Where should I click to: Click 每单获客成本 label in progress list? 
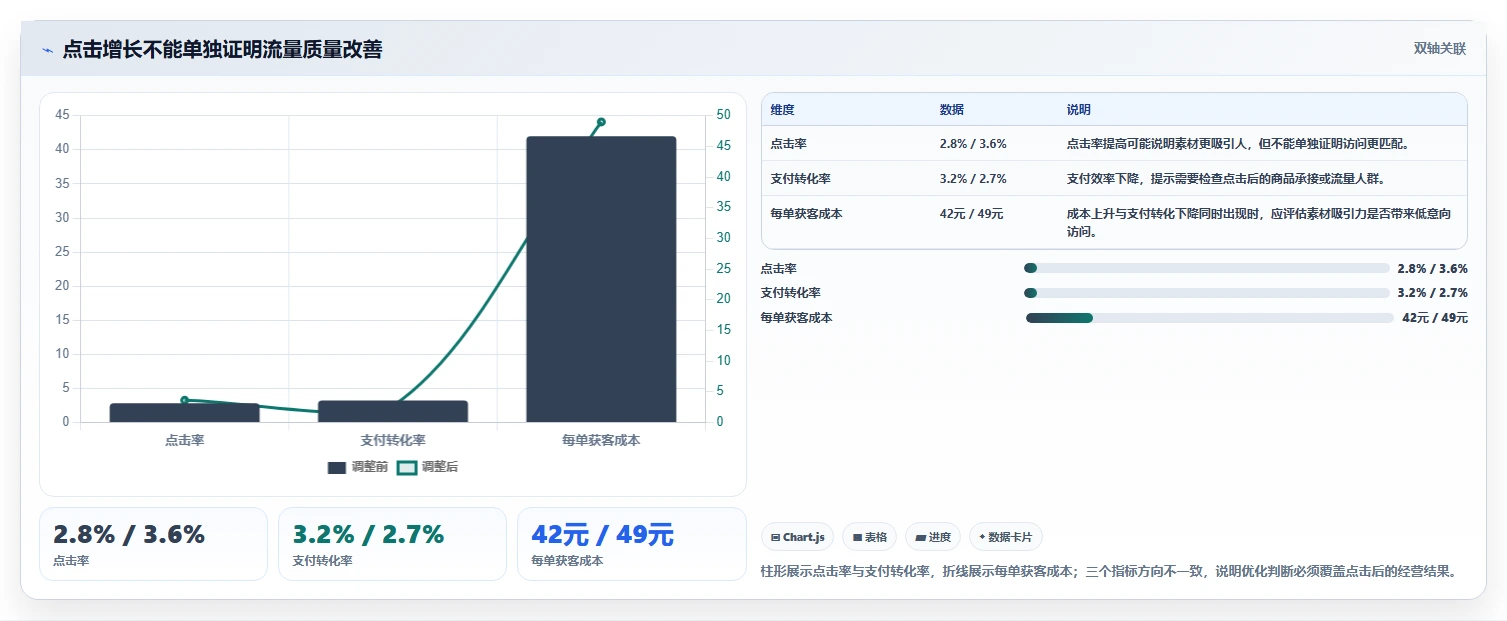click(x=797, y=318)
